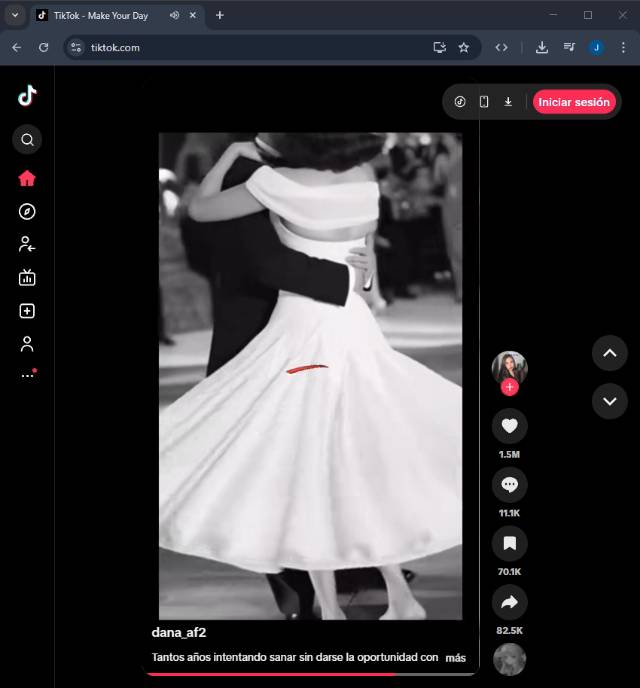Screen dimensions: 640x688
Task: Open dana_af2 profile link
Action: 179,633
